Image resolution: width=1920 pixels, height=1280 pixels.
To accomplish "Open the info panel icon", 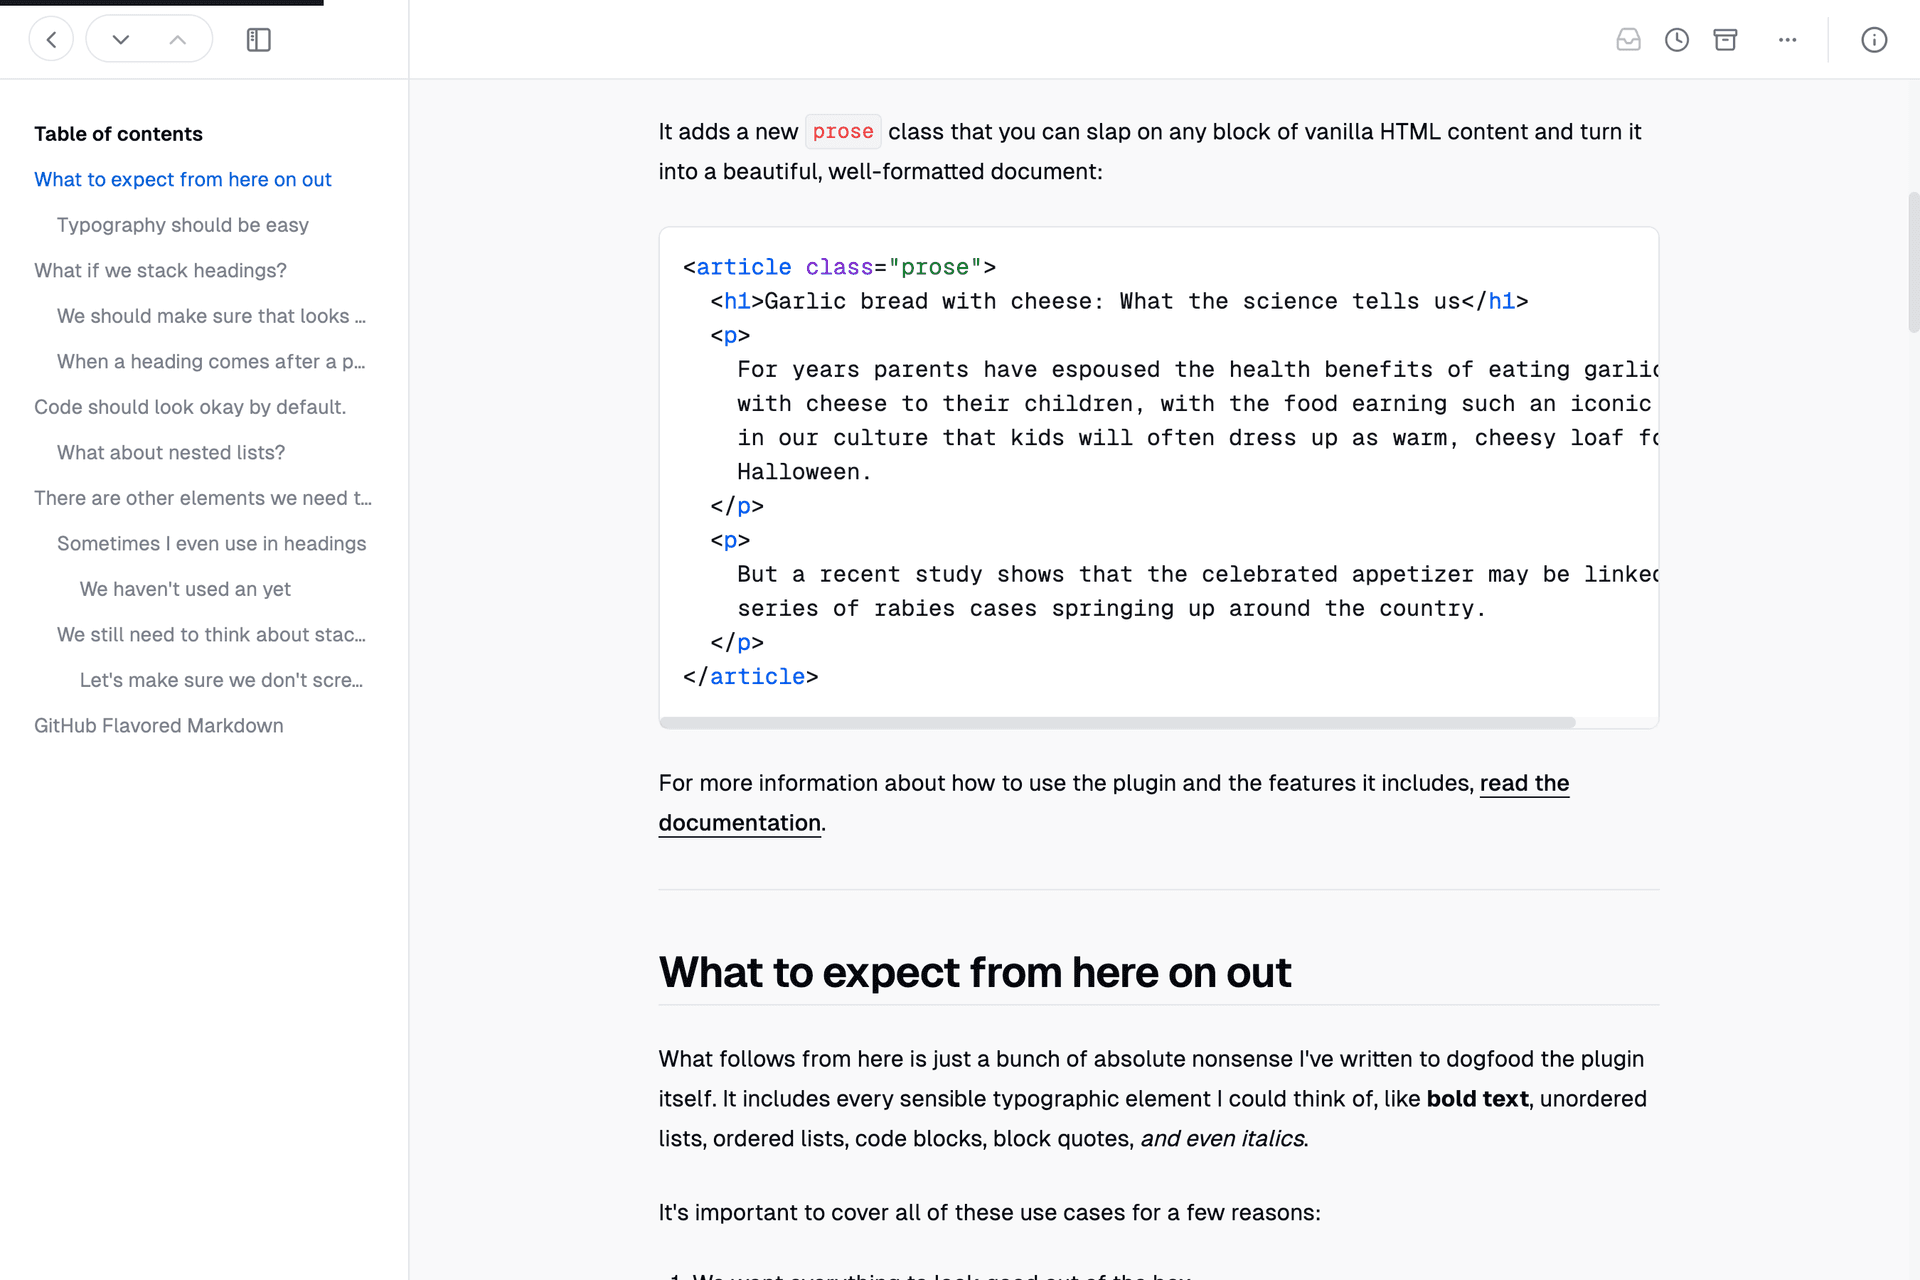I will pyautogui.click(x=1874, y=40).
